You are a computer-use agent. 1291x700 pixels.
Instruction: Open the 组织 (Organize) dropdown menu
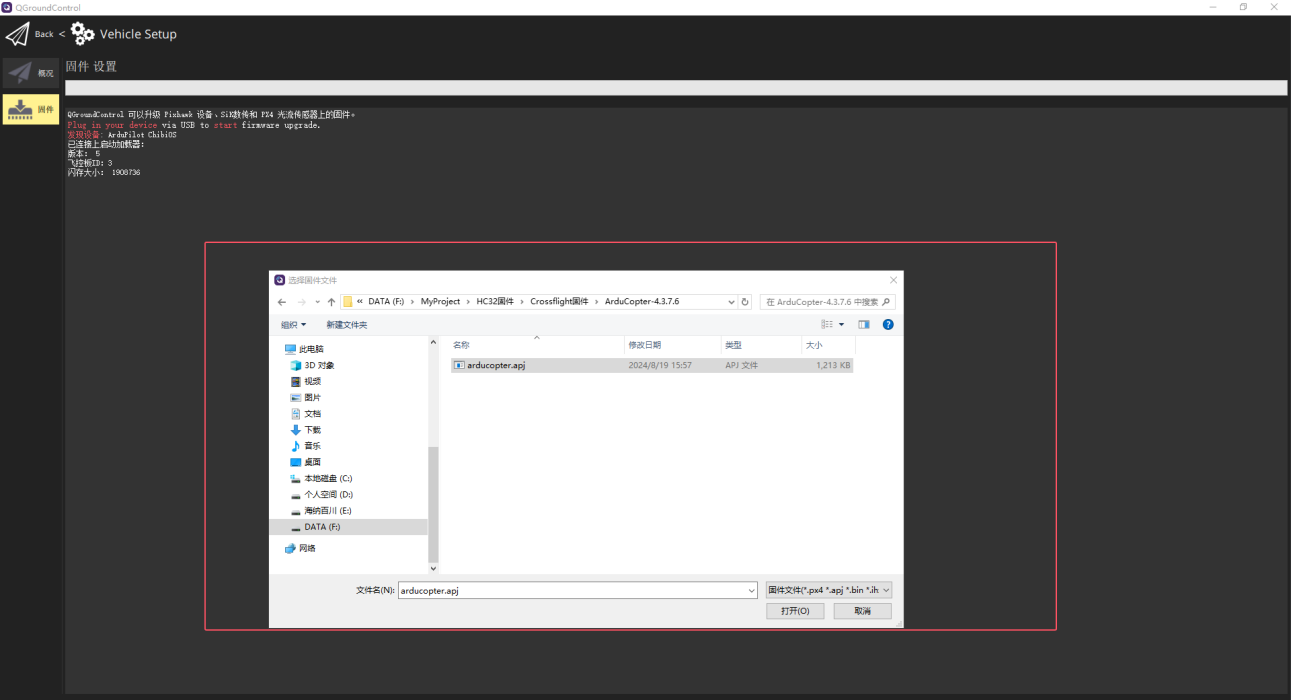click(294, 325)
